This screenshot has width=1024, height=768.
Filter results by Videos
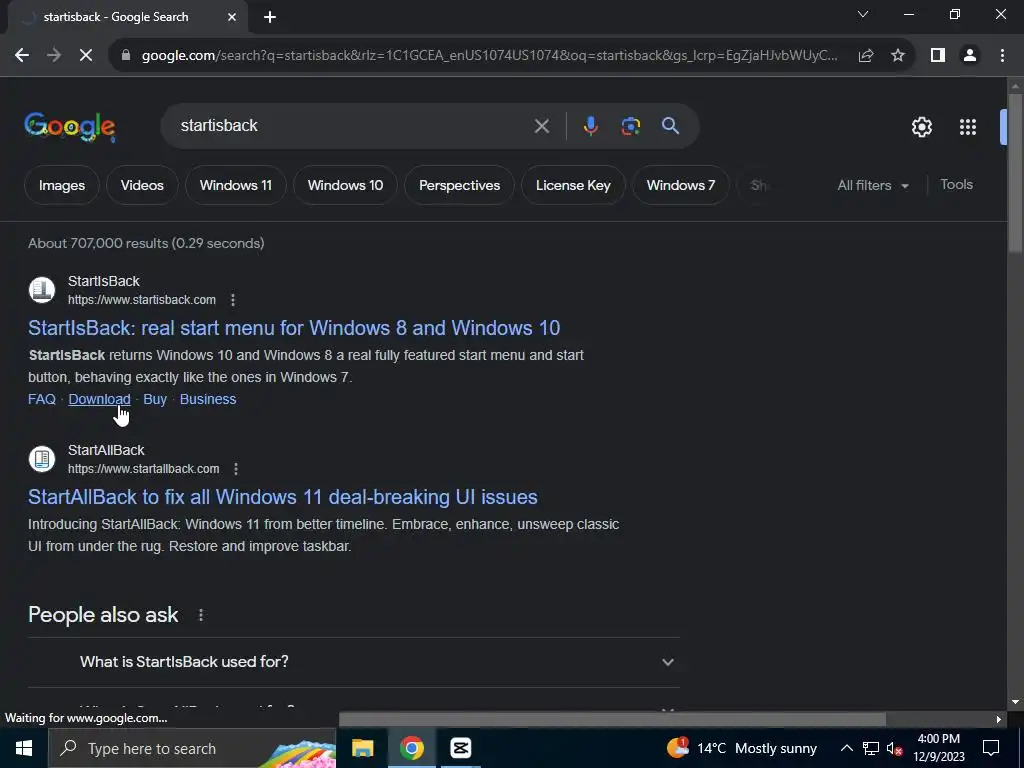tap(142, 185)
